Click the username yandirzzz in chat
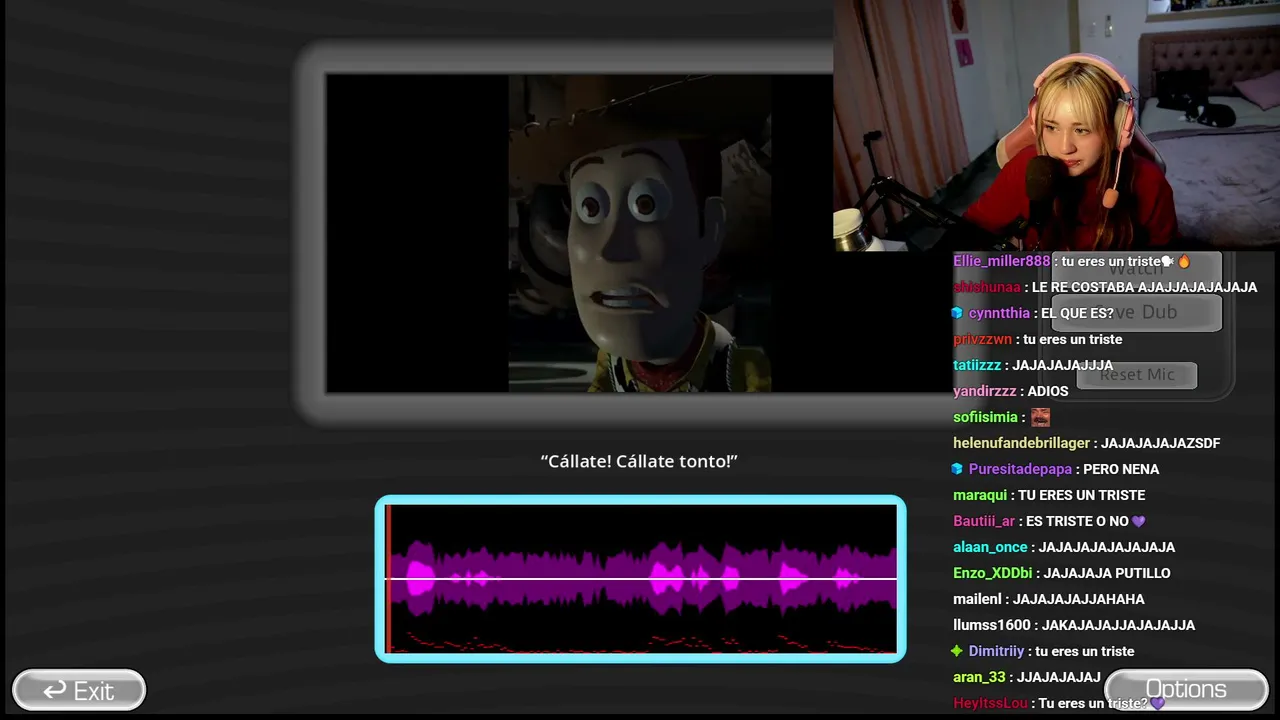The image size is (1280, 720). click(985, 391)
